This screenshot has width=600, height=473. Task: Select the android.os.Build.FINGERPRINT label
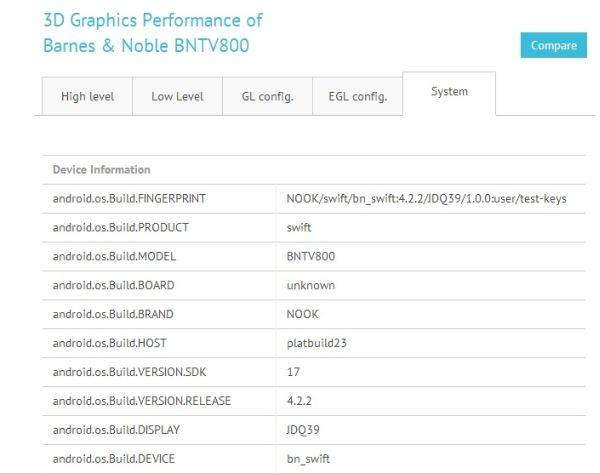(x=129, y=199)
